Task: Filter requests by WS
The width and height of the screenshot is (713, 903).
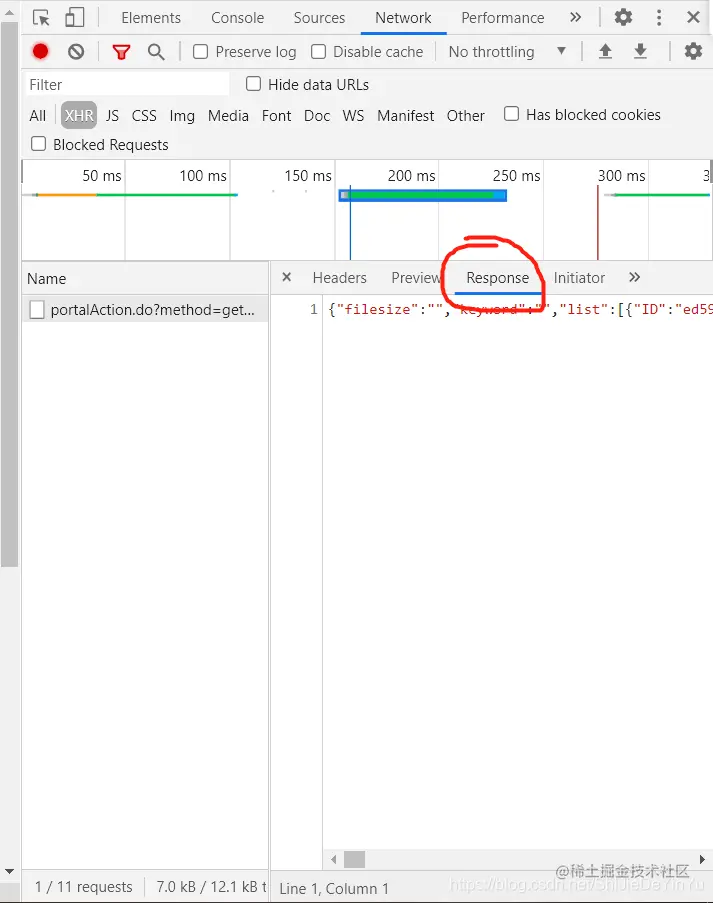Action: click(353, 116)
